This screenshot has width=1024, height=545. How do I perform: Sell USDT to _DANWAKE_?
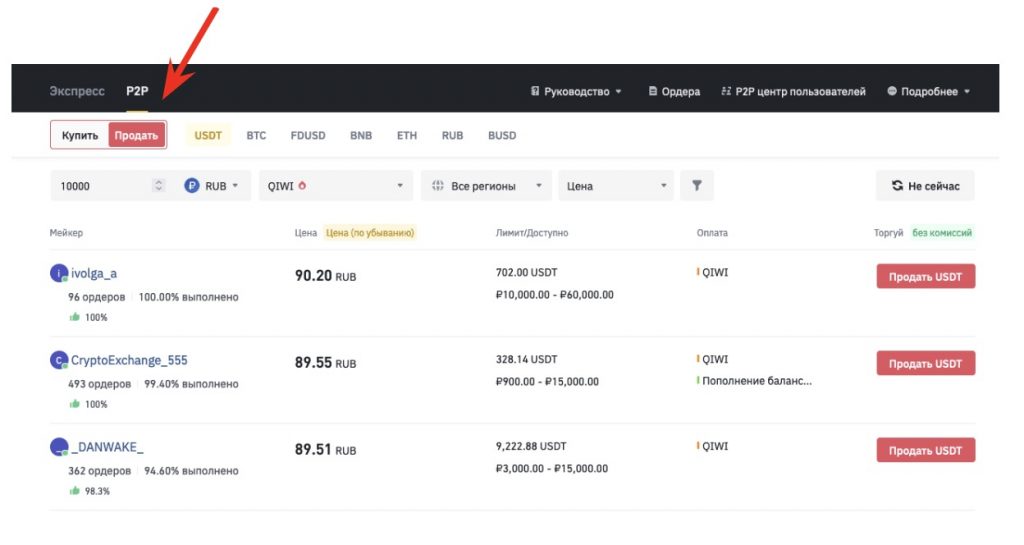(x=925, y=450)
